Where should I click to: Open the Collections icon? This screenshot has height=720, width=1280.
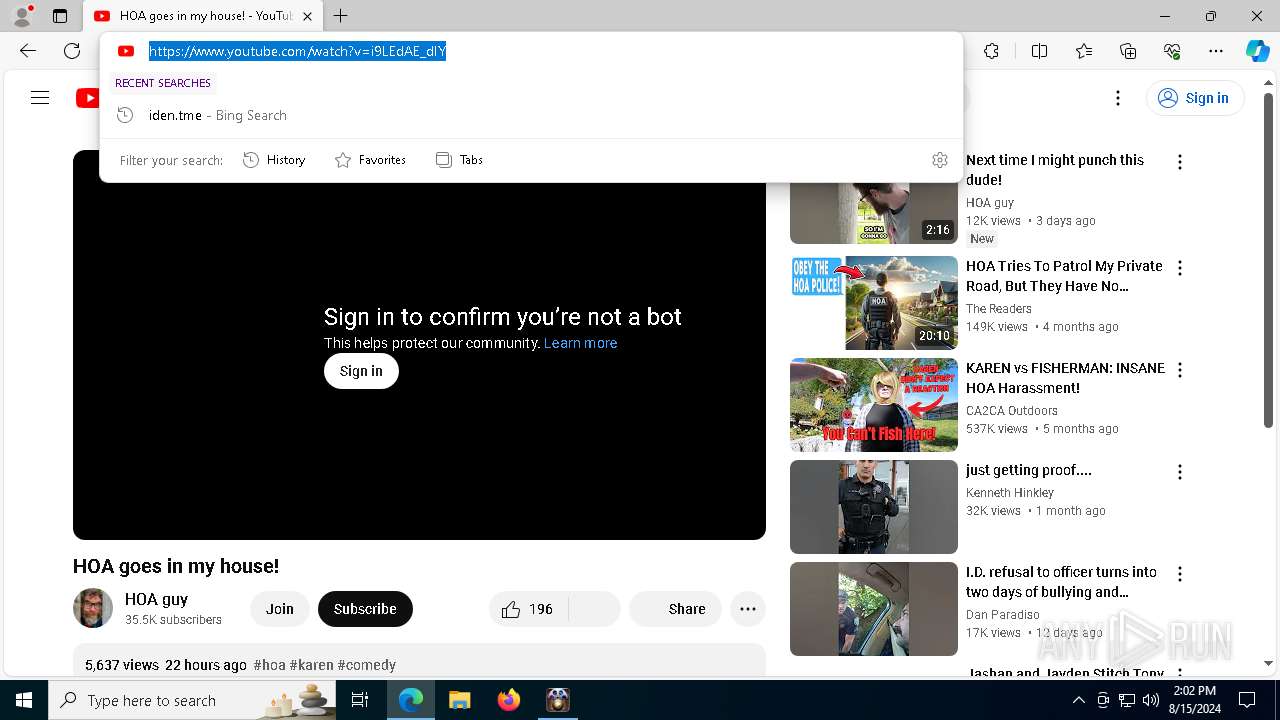tap(1128, 51)
